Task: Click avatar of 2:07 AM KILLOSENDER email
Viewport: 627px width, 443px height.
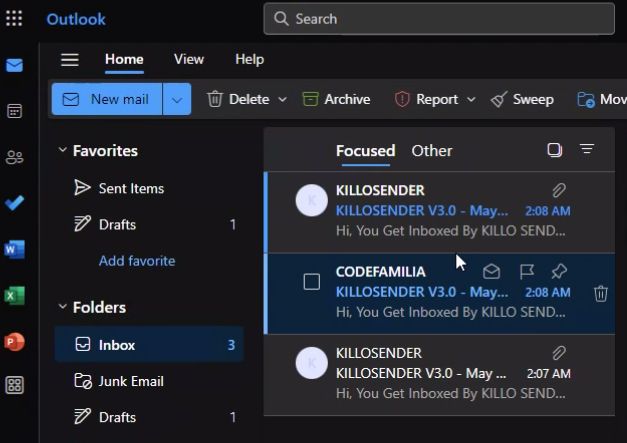Action: tap(312, 363)
